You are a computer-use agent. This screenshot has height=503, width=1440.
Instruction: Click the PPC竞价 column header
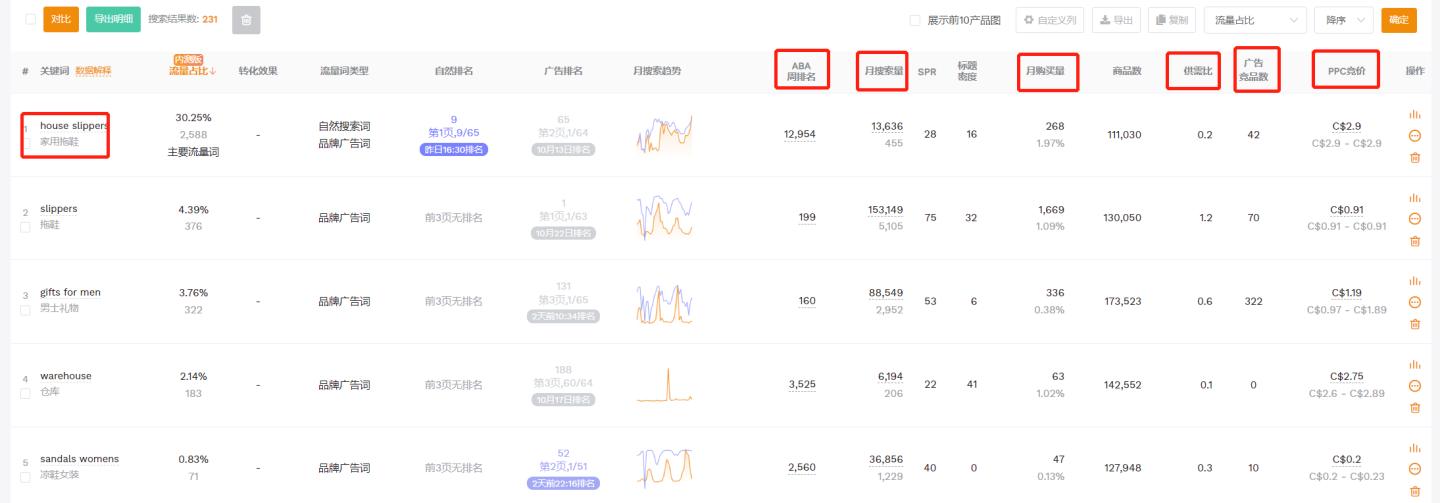pyautogui.click(x=1346, y=71)
